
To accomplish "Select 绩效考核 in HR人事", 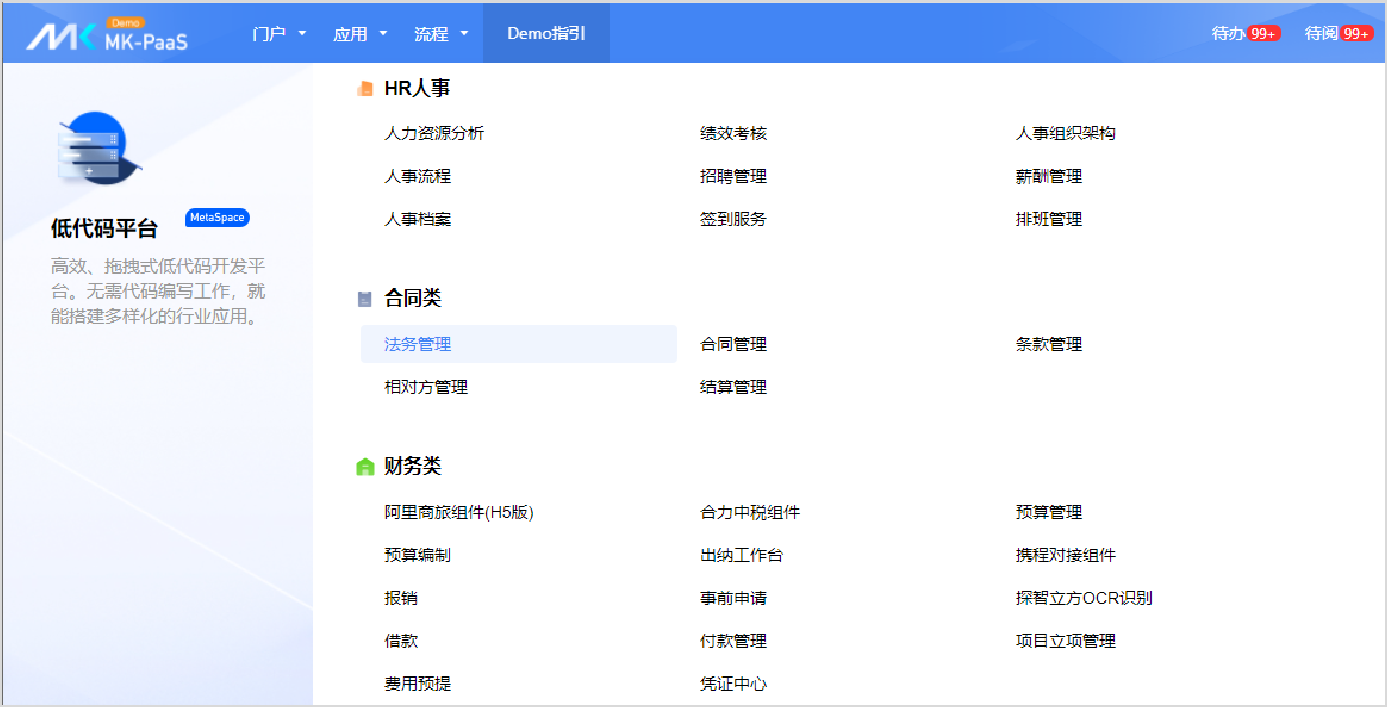I will 733,133.
